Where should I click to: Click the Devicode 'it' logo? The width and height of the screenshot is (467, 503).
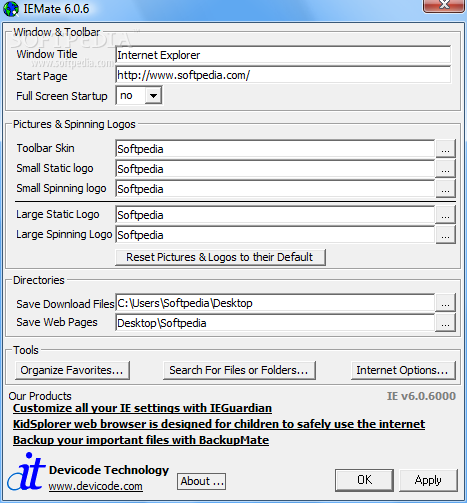pos(26,471)
